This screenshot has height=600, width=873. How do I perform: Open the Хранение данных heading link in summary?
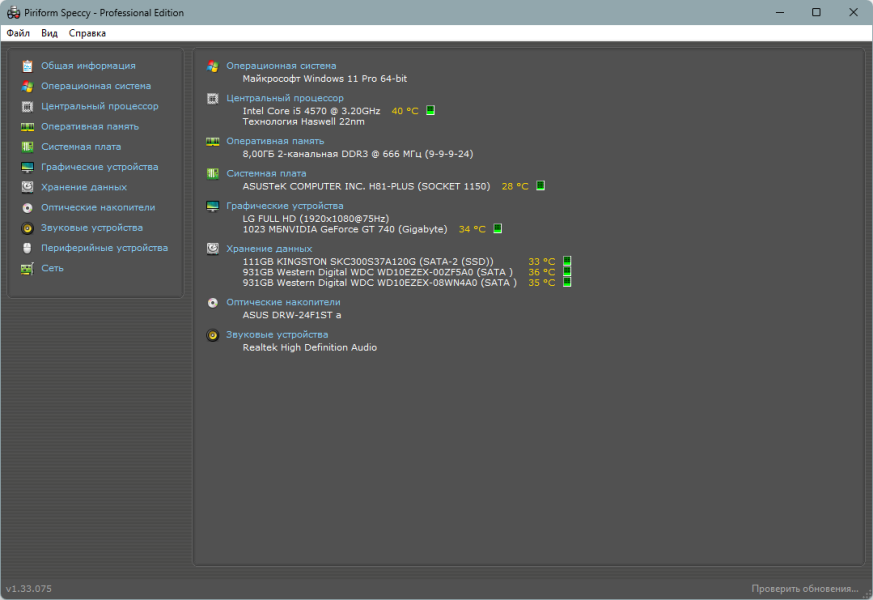tap(269, 249)
